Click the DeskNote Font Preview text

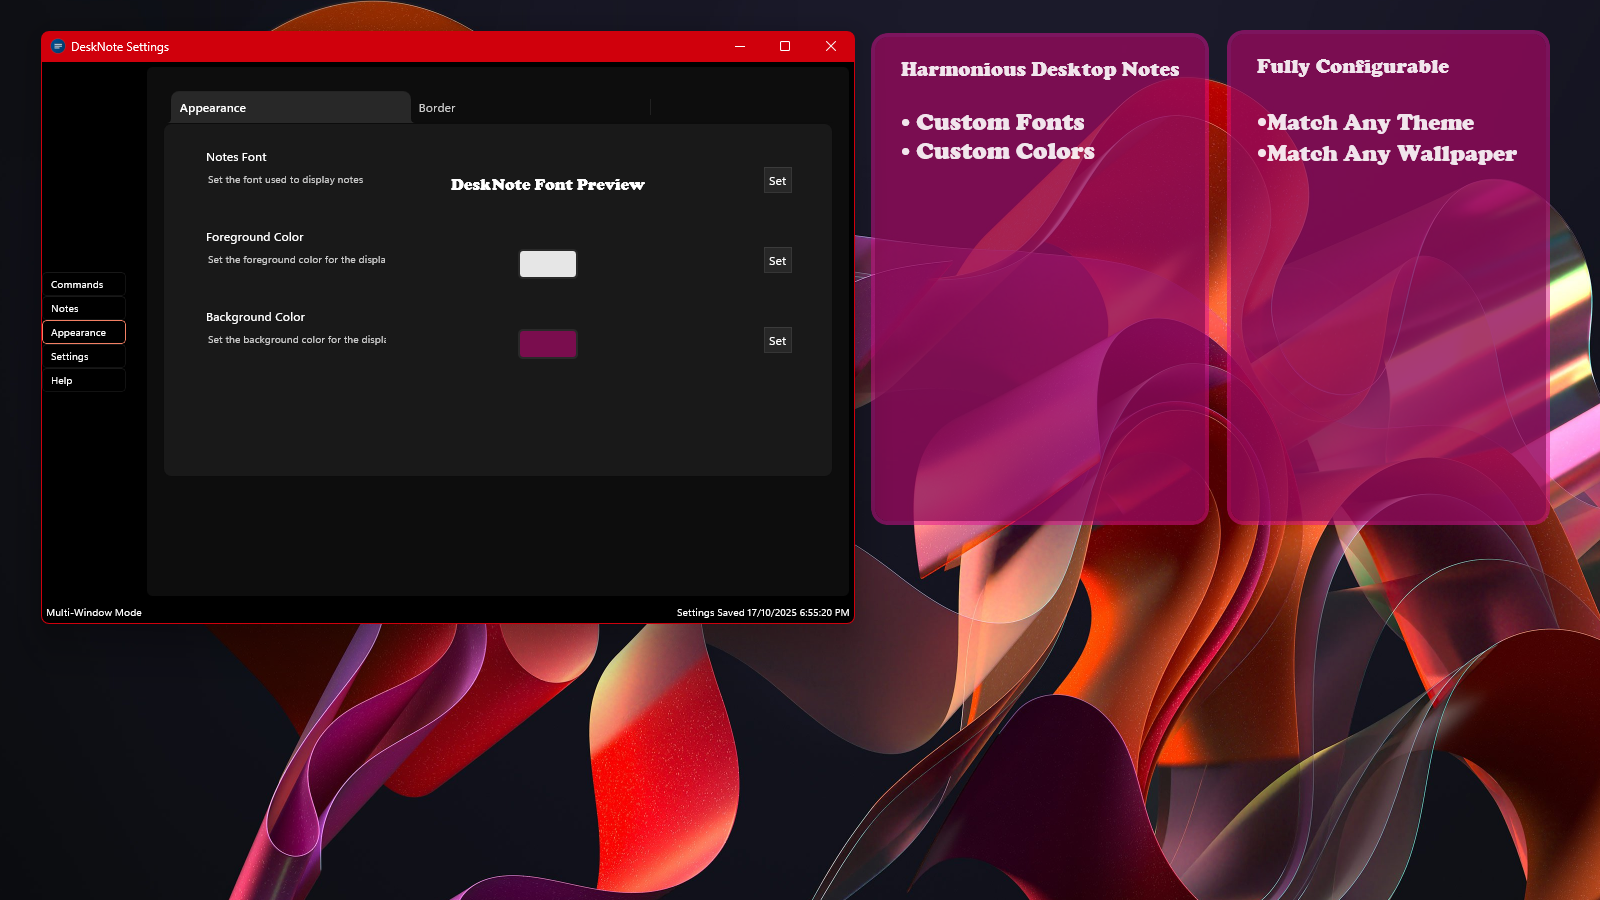547,184
